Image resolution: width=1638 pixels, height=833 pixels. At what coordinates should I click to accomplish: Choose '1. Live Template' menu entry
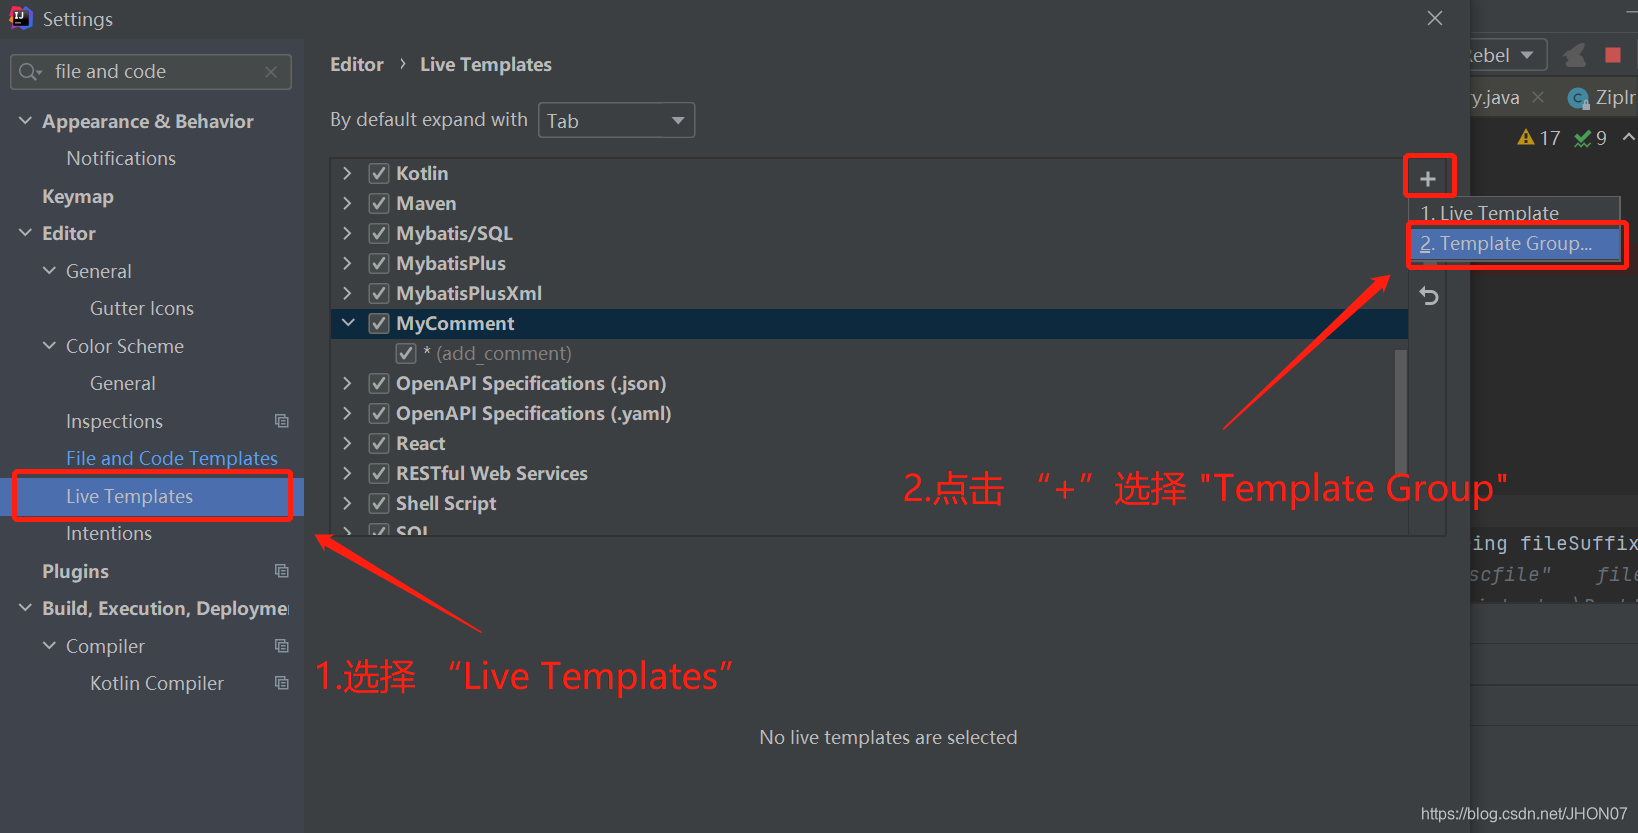pyautogui.click(x=1514, y=212)
